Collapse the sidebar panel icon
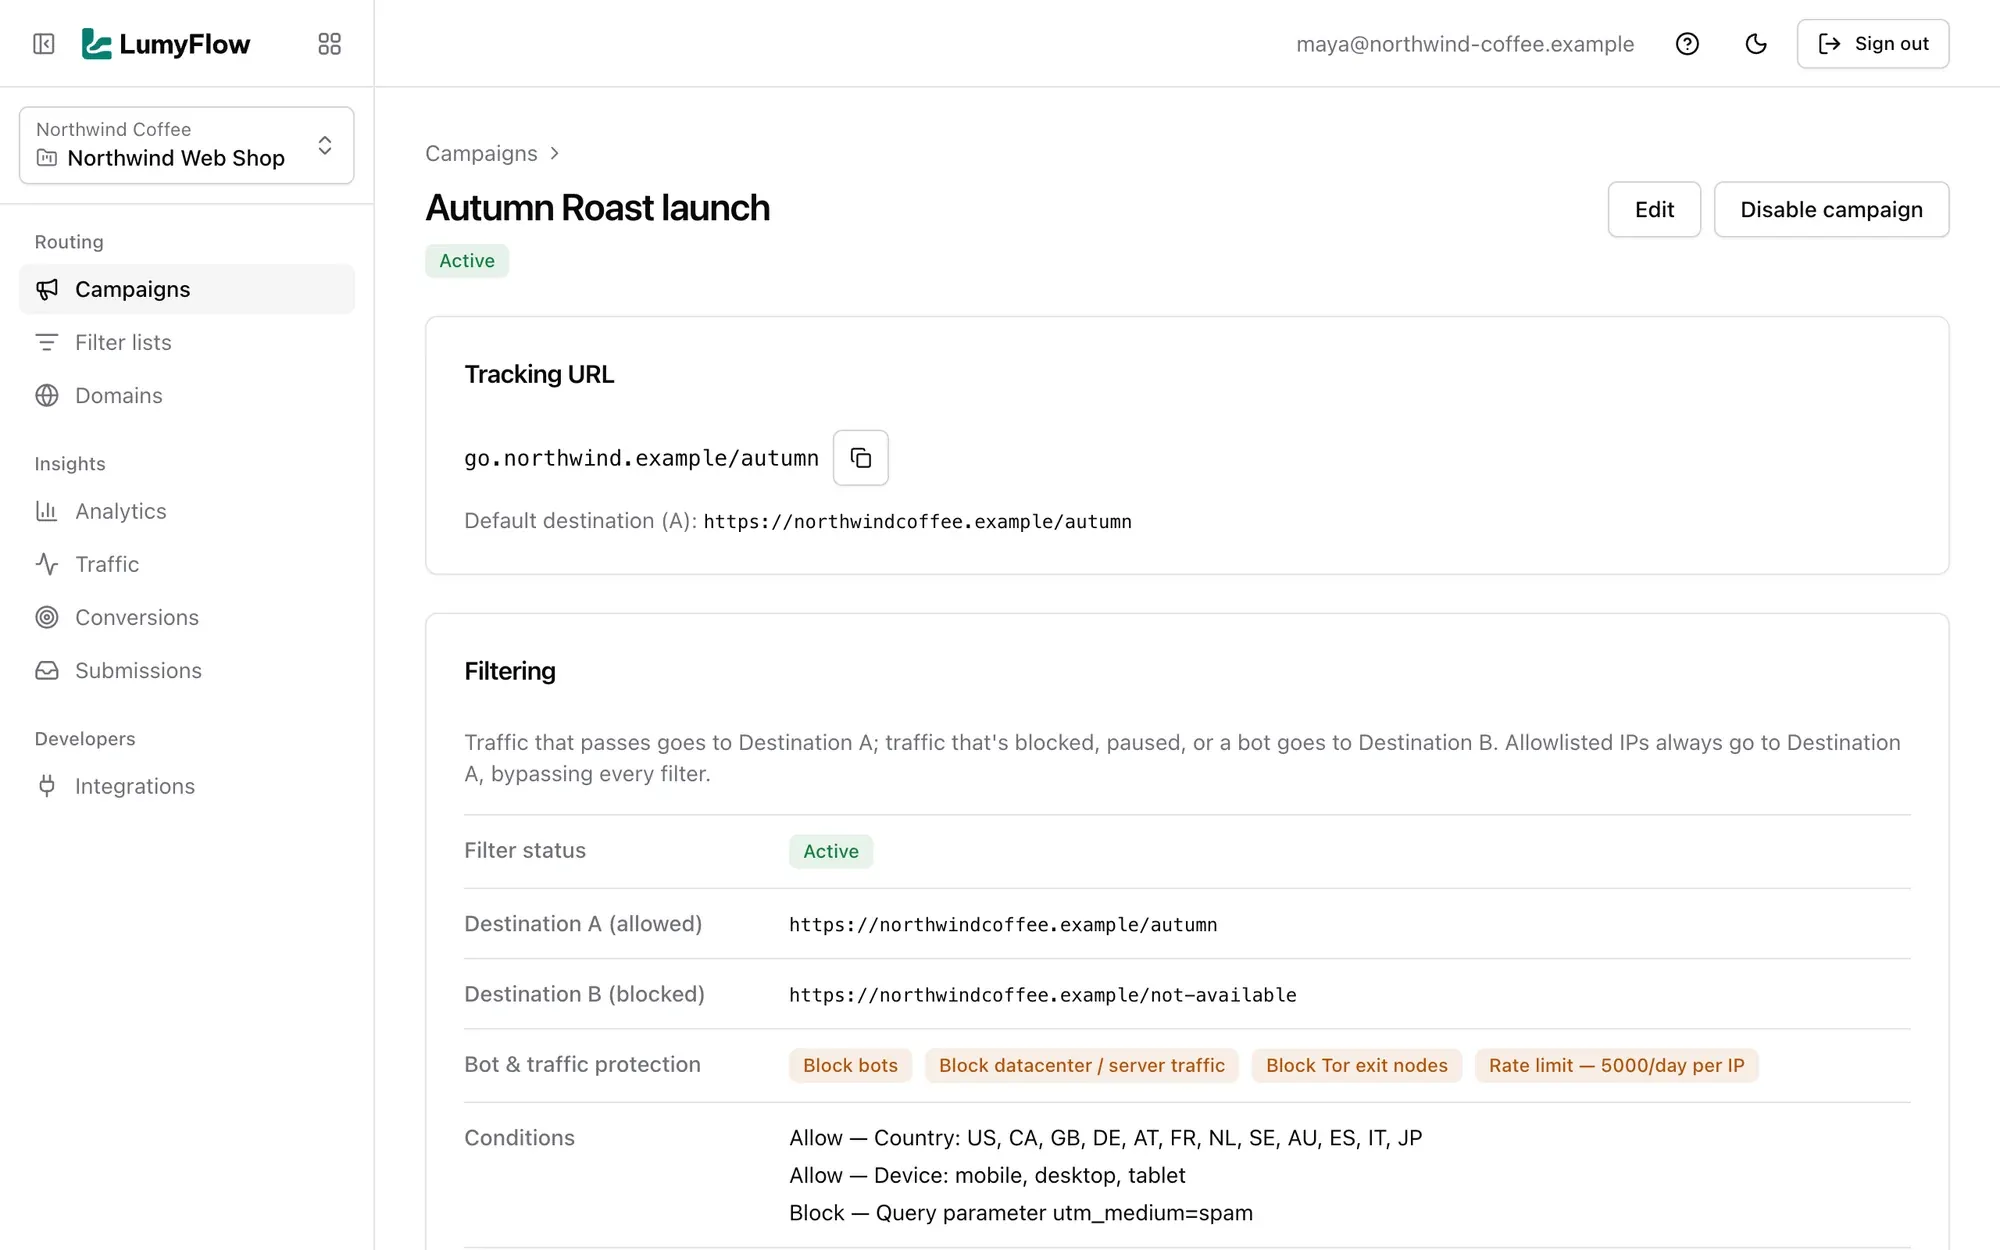Image resolution: width=2000 pixels, height=1250 pixels. coord(44,44)
